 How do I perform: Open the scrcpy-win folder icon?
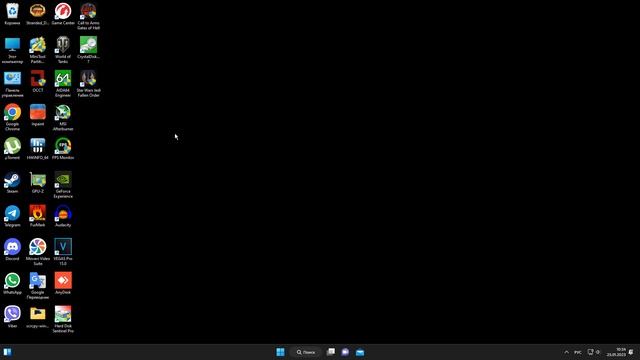38,317
